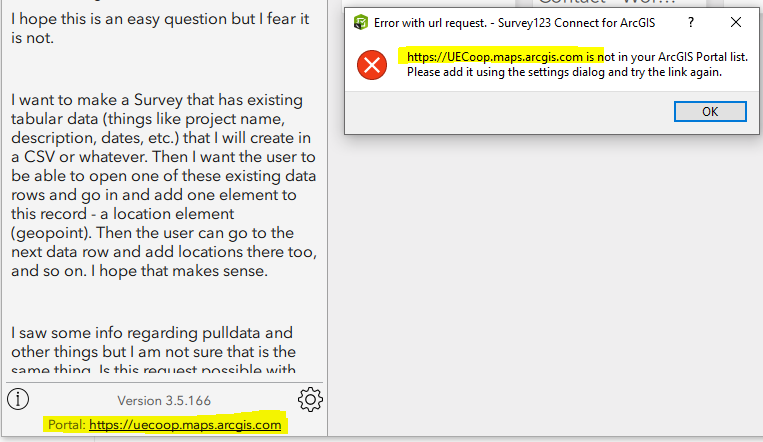Click the 'I want to make a Survey' paragraph
763x442 pixels.
click(164, 185)
